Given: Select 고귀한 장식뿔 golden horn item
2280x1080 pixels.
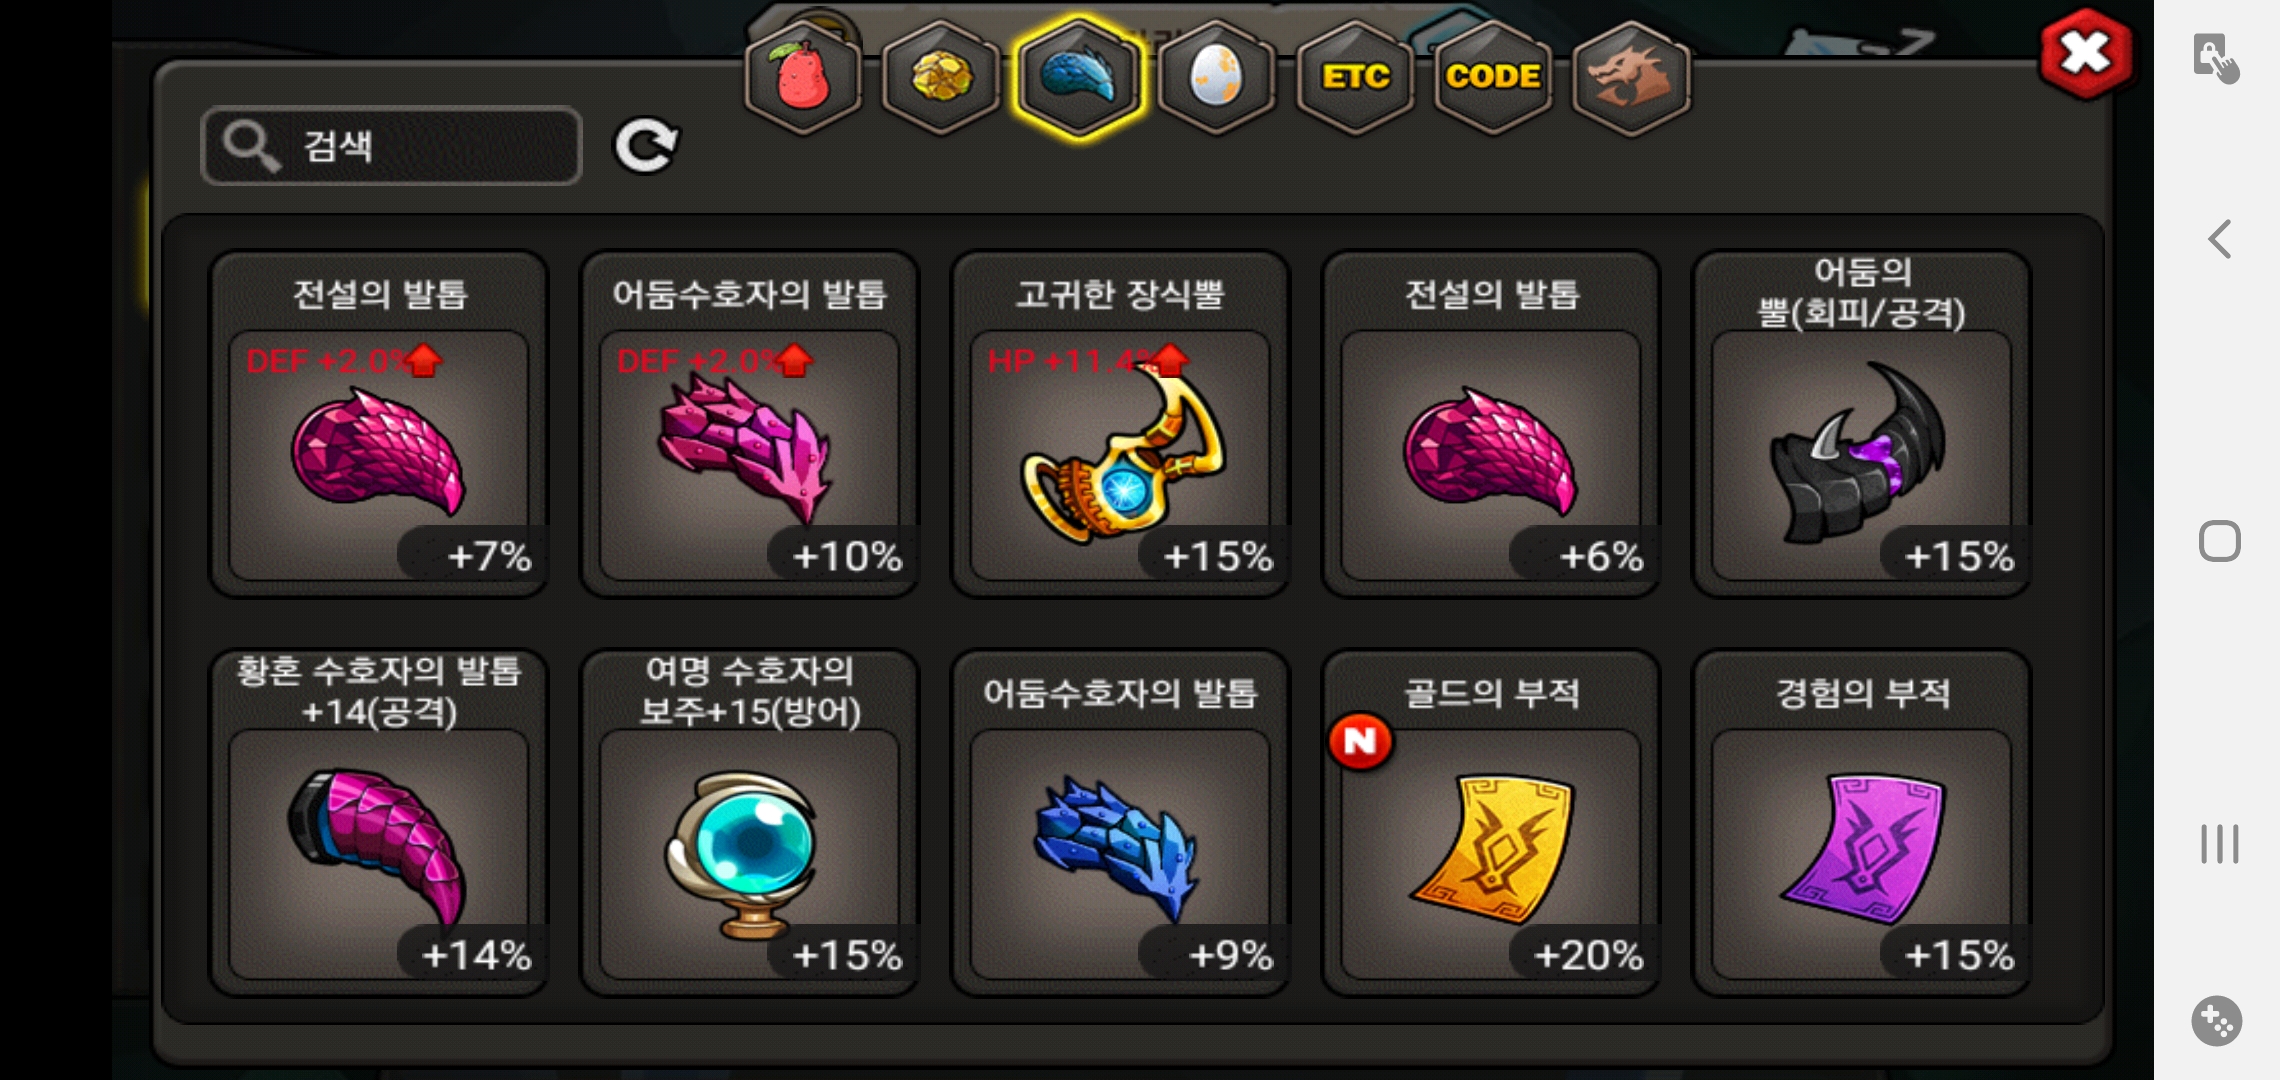Looking at the screenshot, I should click(x=1120, y=424).
